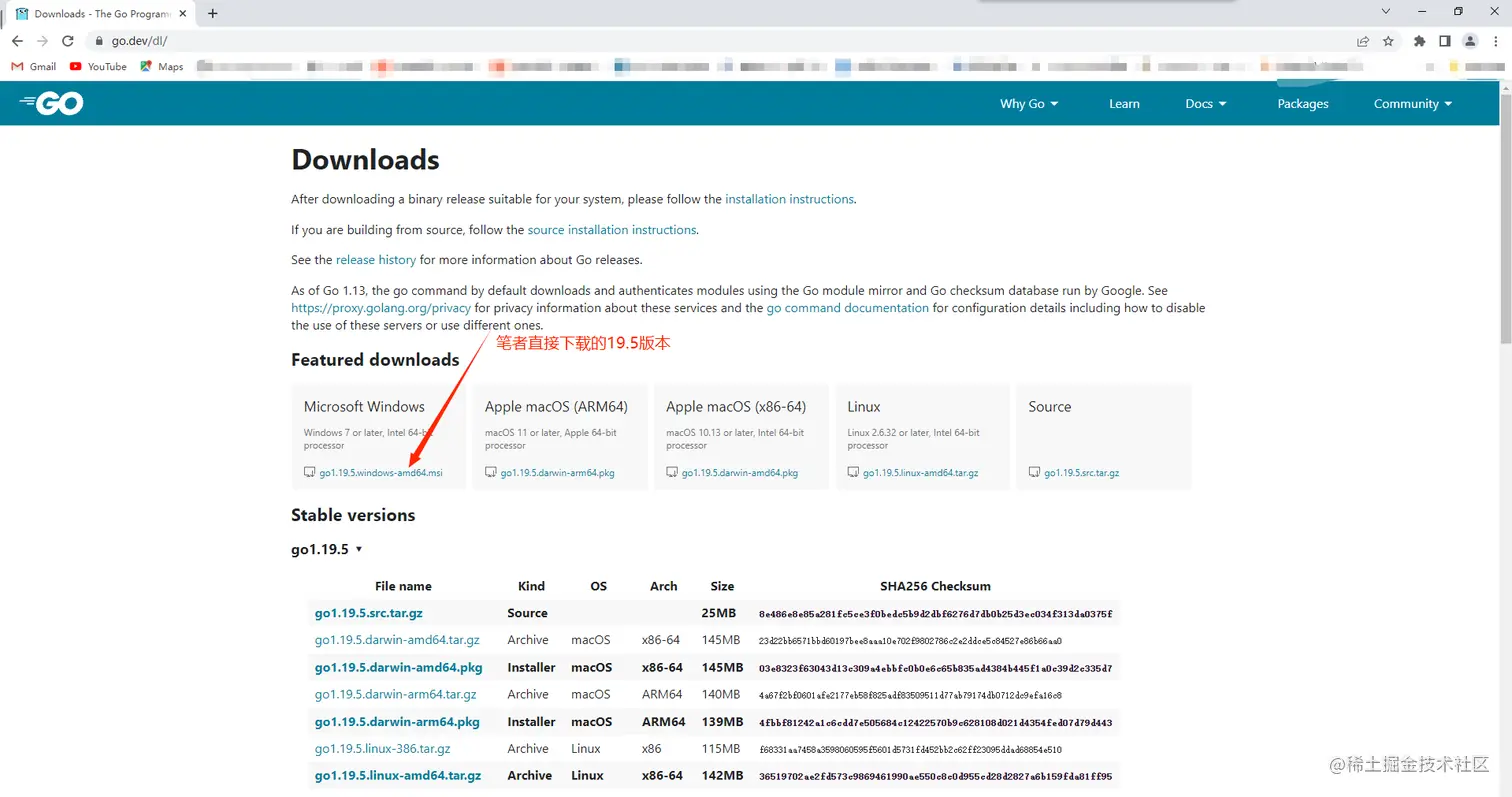
Task: Open the tab search chevron
Action: tap(1386, 12)
